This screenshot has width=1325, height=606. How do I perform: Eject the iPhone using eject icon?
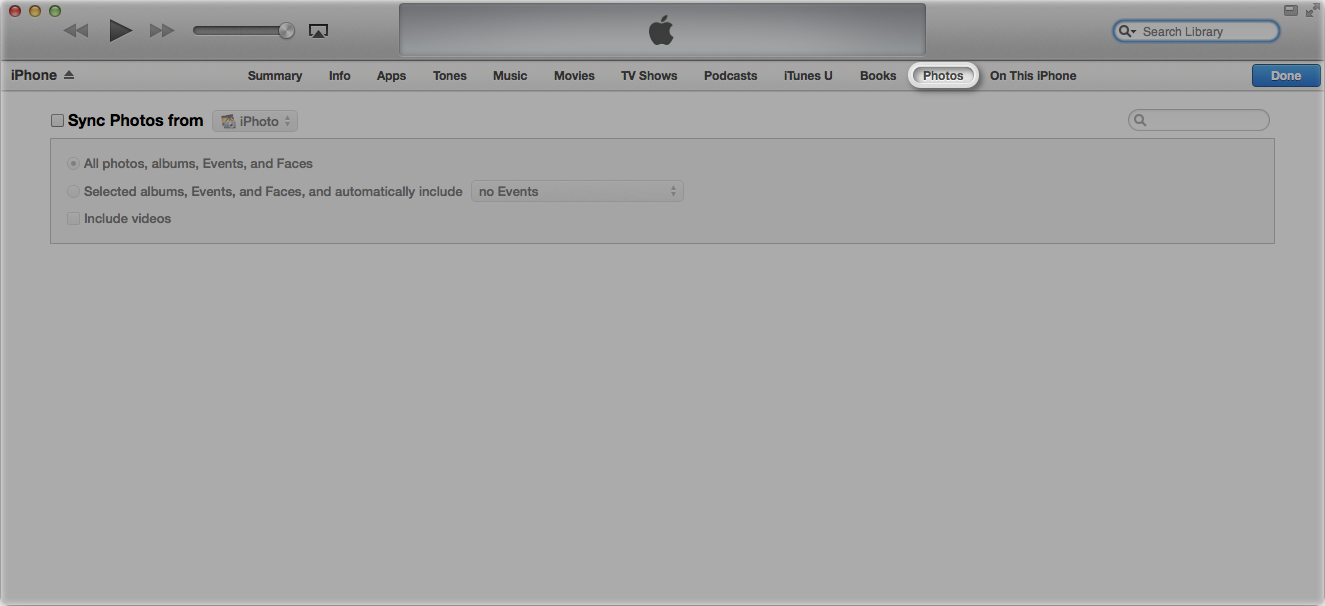69,75
